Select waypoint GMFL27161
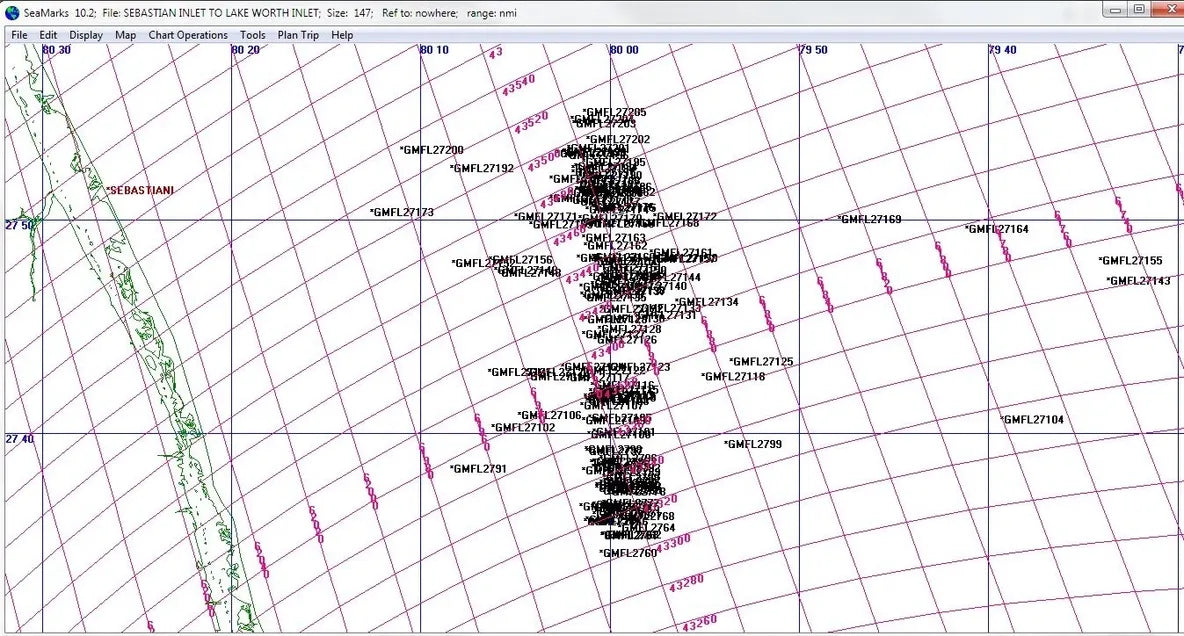The height and width of the screenshot is (636, 1184). [680, 253]
